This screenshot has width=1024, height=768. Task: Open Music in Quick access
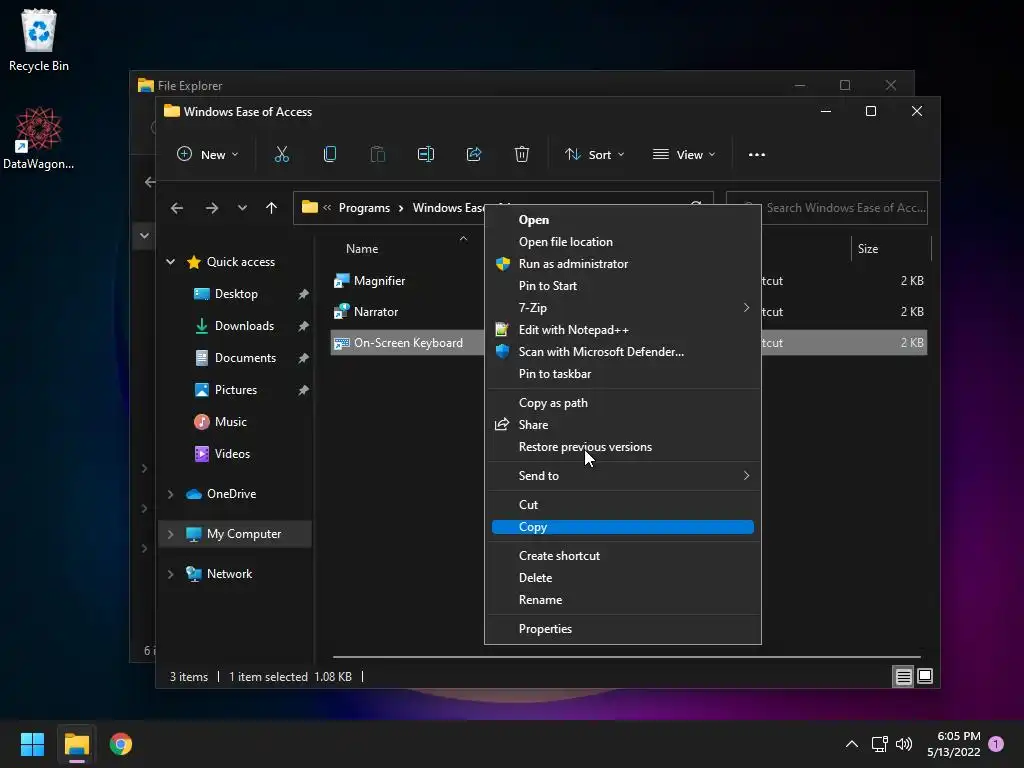click(x=221, y=422)
